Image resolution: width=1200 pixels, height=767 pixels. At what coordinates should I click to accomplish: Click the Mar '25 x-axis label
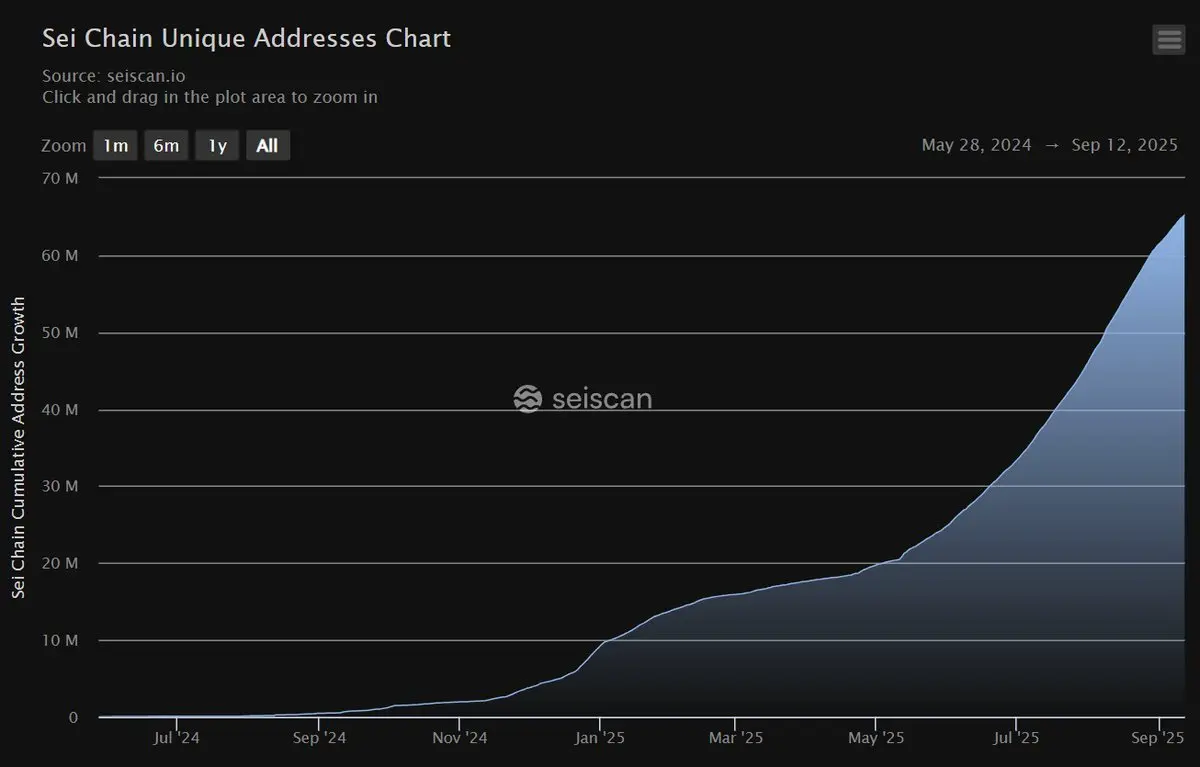point(735,739)
